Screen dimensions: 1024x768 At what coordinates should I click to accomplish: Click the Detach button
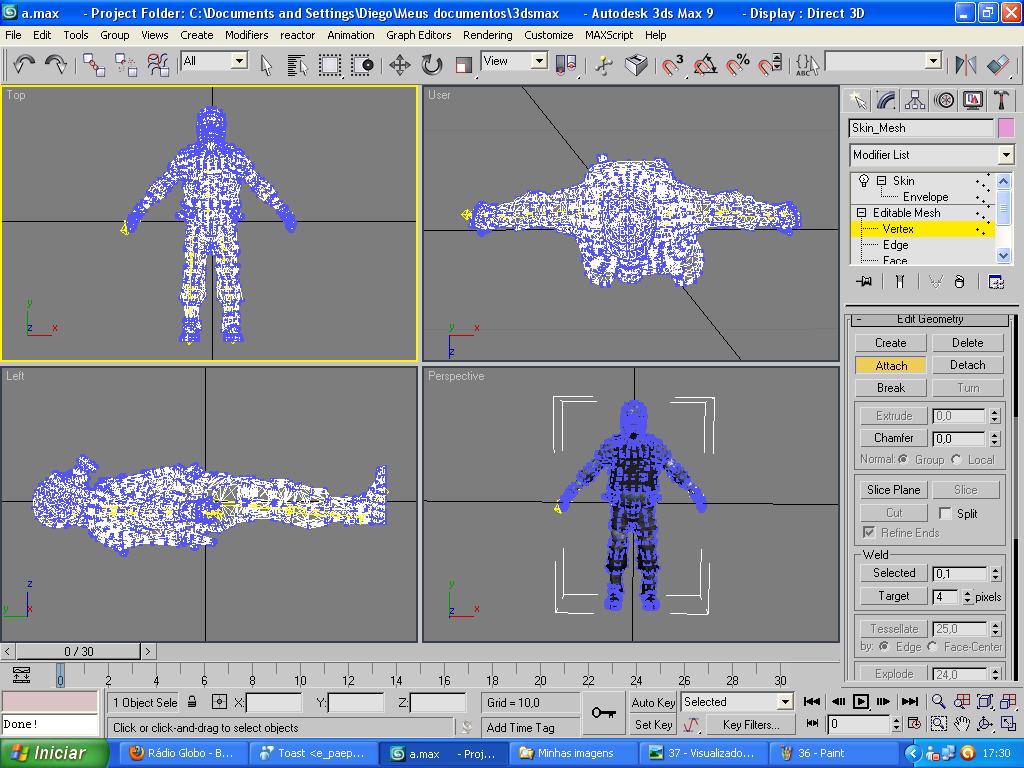(x=967, y=365)
